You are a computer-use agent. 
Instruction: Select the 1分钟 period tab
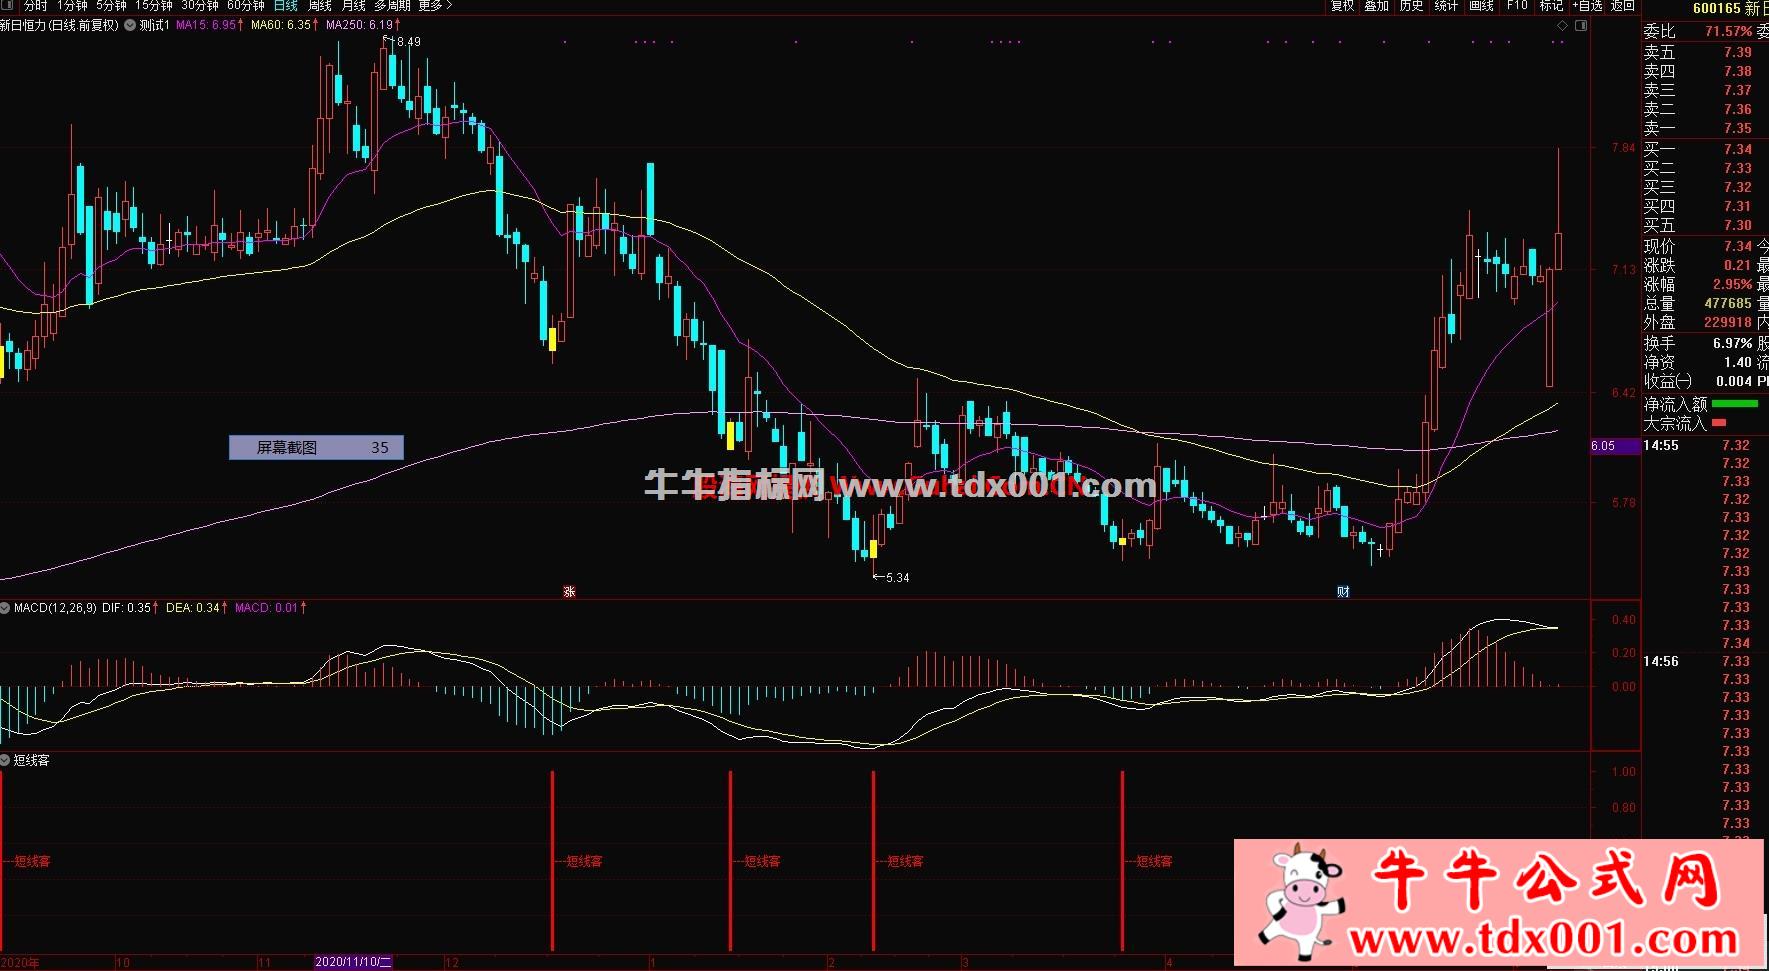(x=73, y=6)
